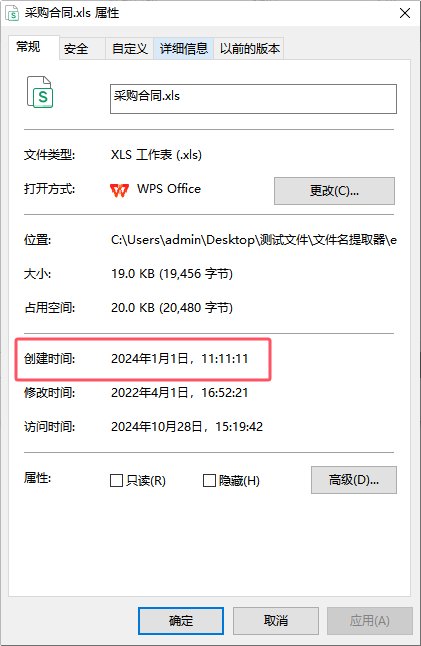Select the 常规 tab
421x646 pixels.
tap(28, 47)
